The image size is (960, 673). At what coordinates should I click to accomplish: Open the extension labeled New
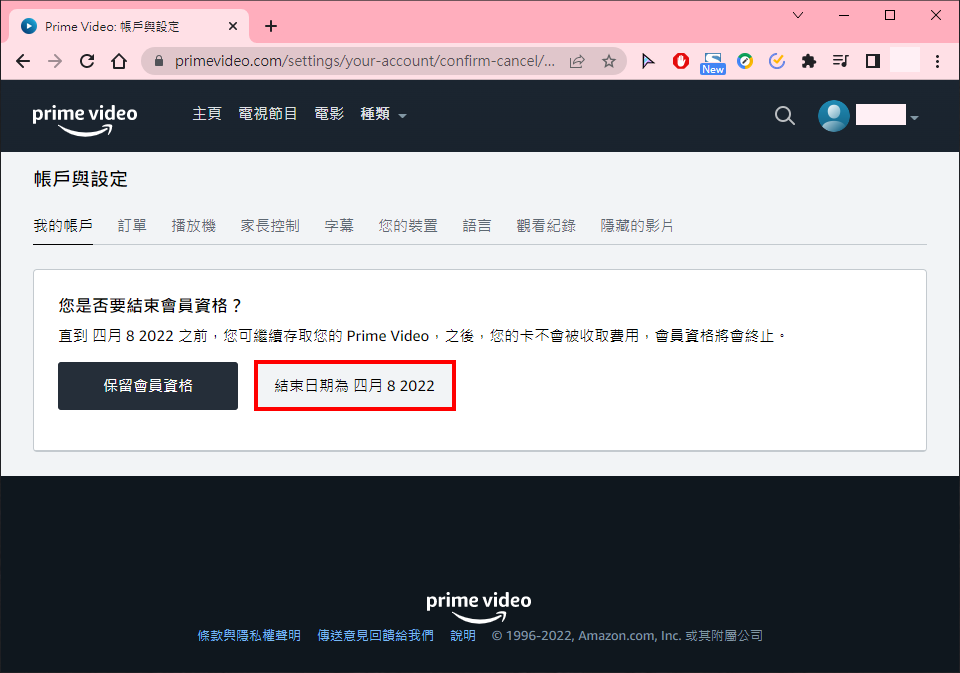(713, 63)
